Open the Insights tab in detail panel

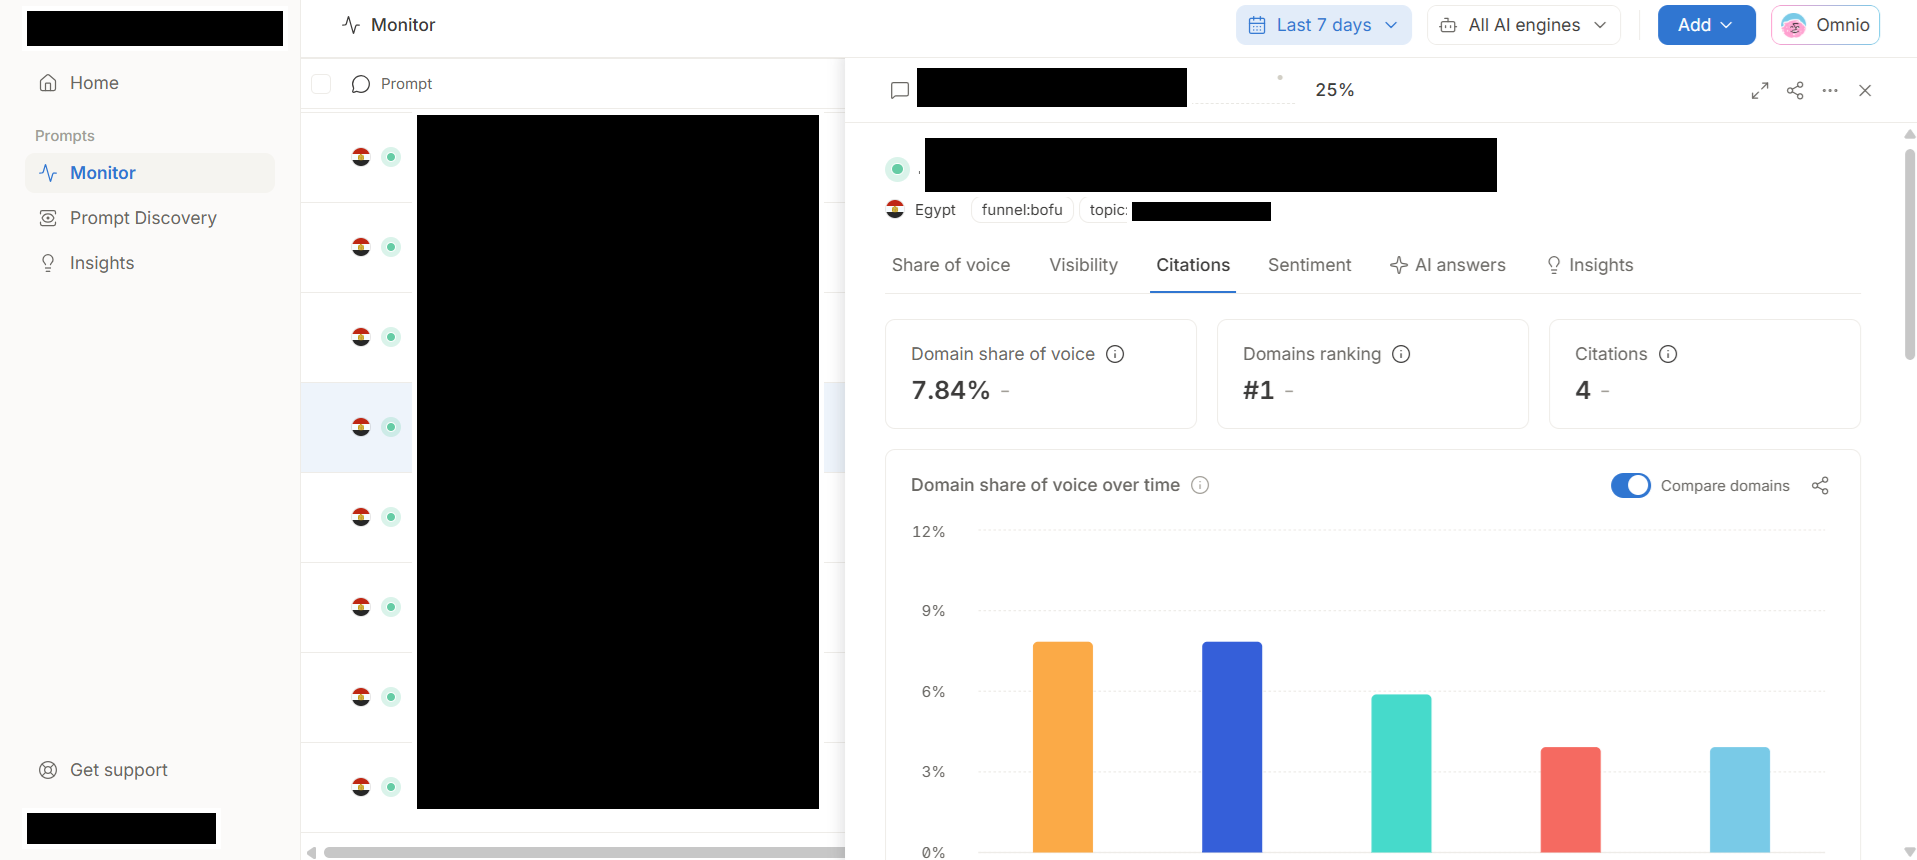pyautogui.click(x=1590, y=265)
